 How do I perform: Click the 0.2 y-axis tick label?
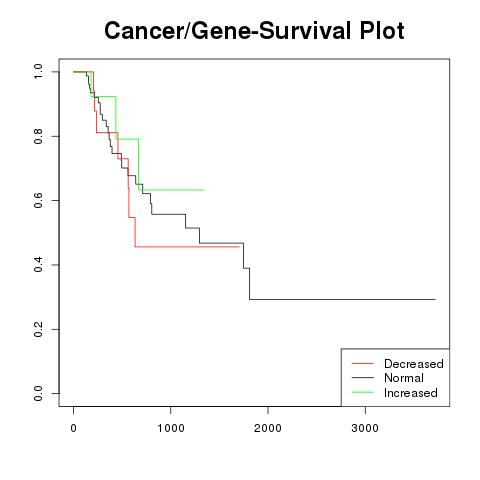[x=38, y=329]
